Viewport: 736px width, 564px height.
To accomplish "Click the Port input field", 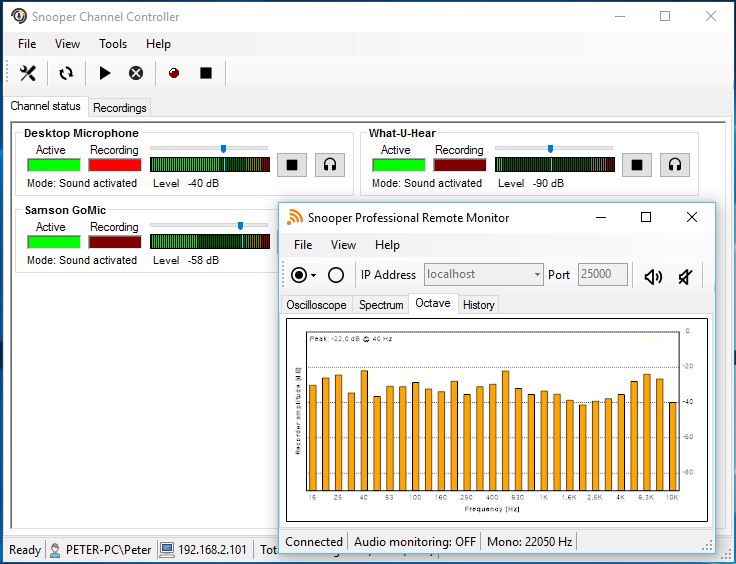I will point(603,274).
